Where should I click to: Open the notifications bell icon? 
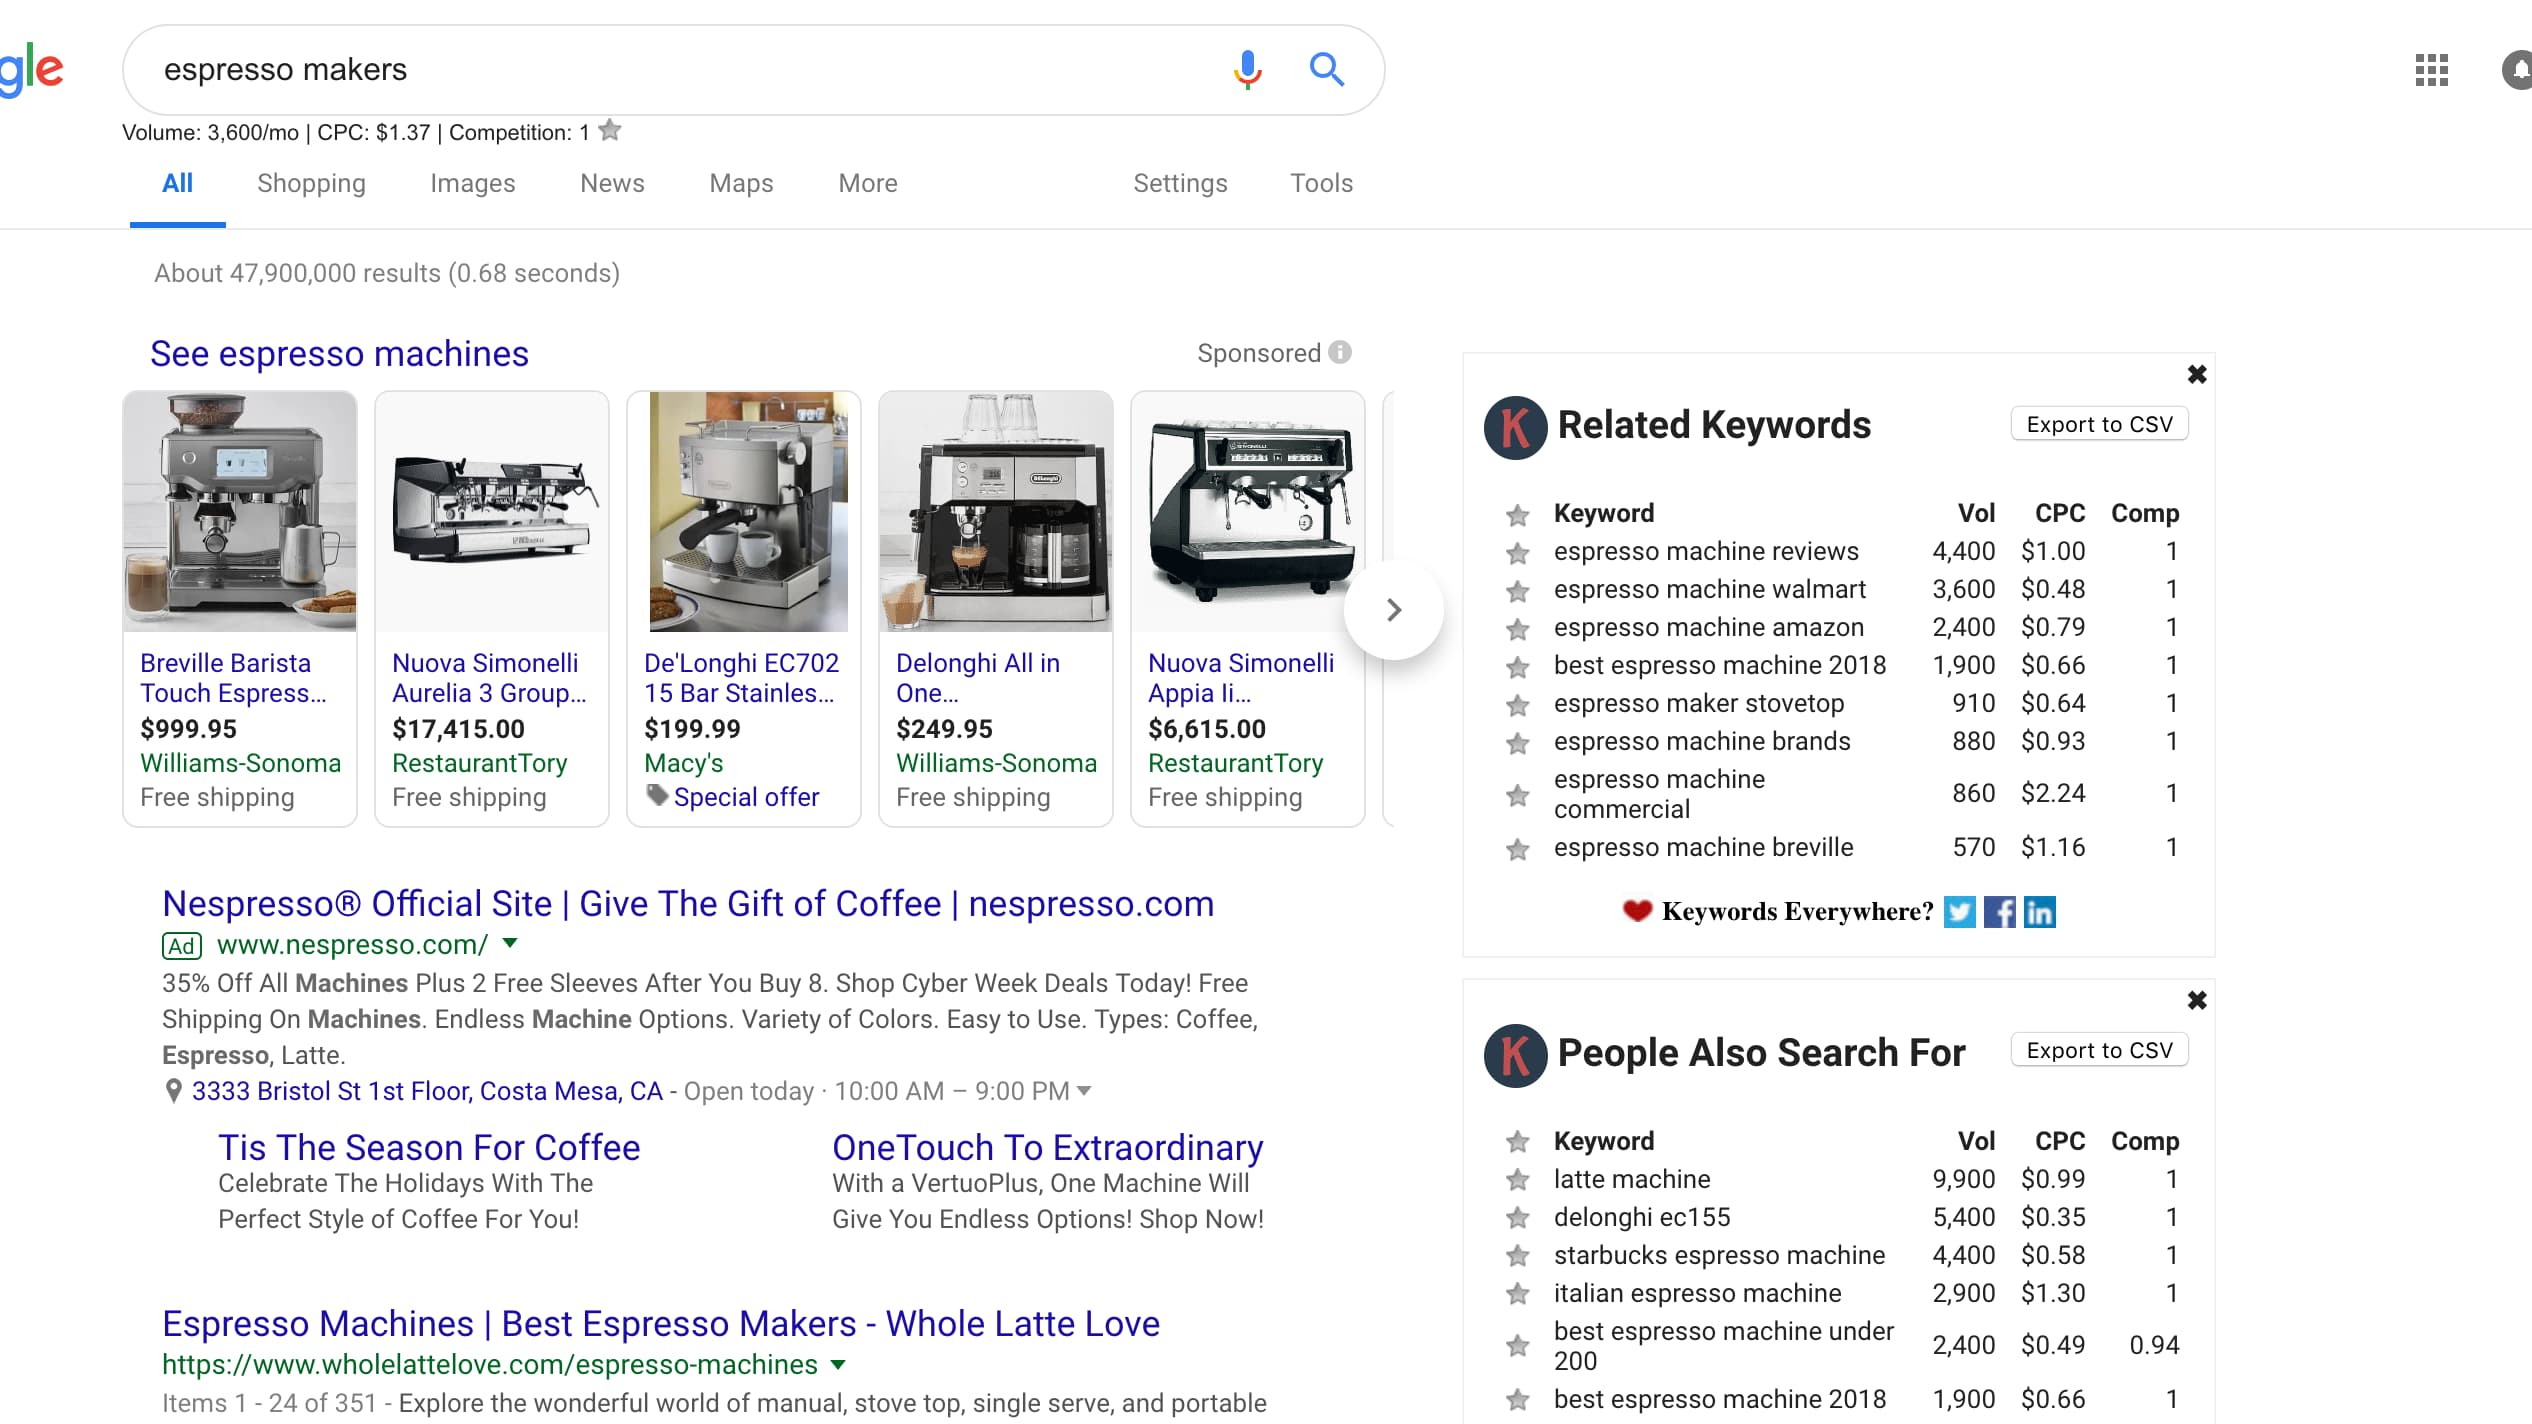point(2517,70)
